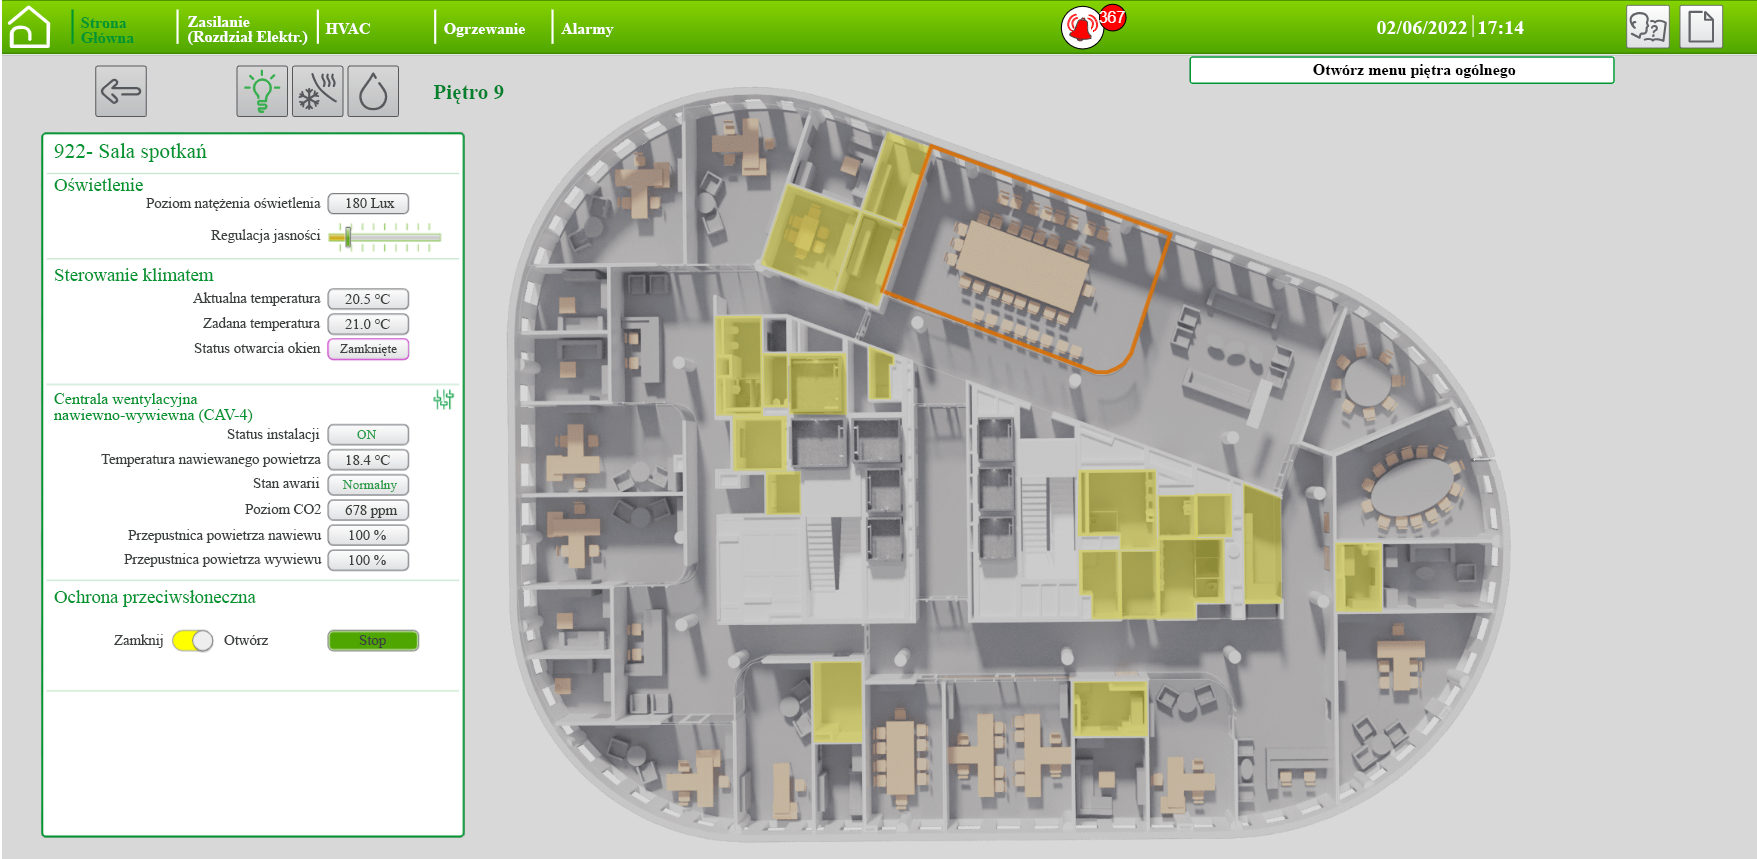Screen dimensions: 1757x859
Task: Select the heating and cooling view icon
Action: (318, 92)
